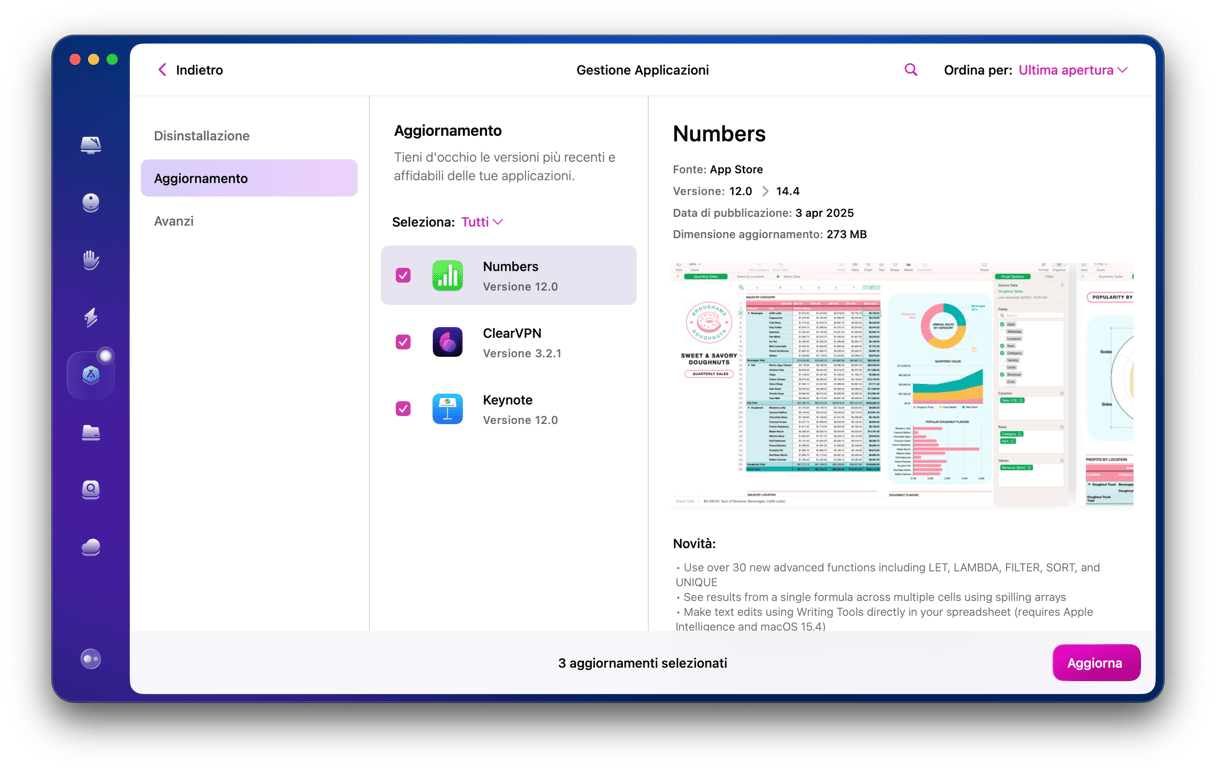1216x771 pixels.
Task: Switch to the Disinstallazione tab
Action: (x=202, y=136)
